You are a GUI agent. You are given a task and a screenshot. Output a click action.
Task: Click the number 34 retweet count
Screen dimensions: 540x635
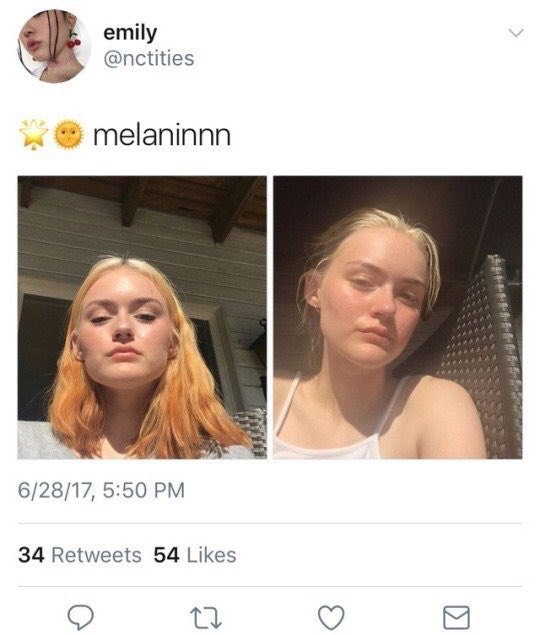pyautogui.click(x=31, y=555)
